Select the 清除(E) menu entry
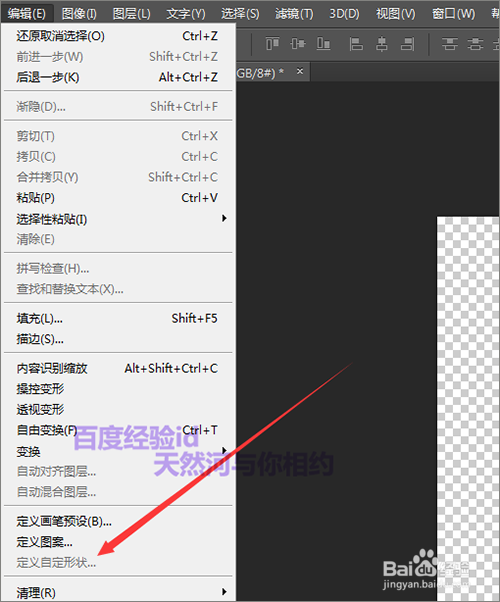Screen dimensions: 500x602 118,240
